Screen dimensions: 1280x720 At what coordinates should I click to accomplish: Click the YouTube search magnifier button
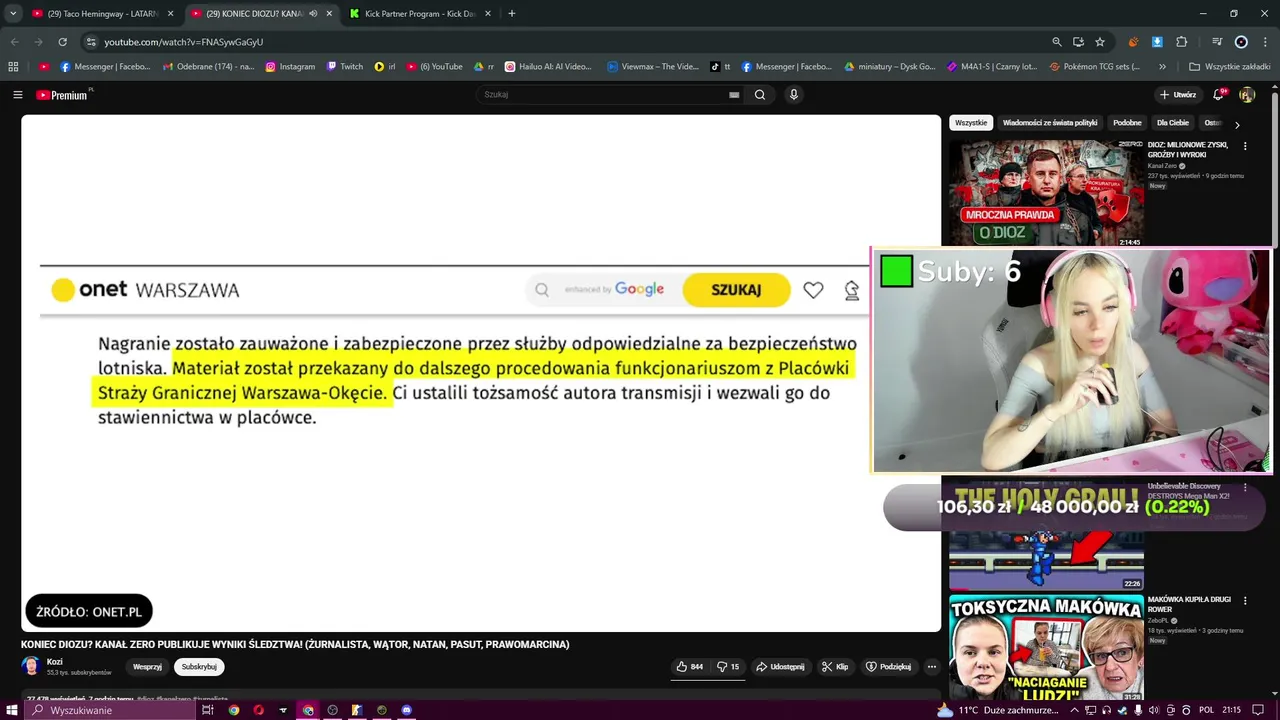coord(760,95)
